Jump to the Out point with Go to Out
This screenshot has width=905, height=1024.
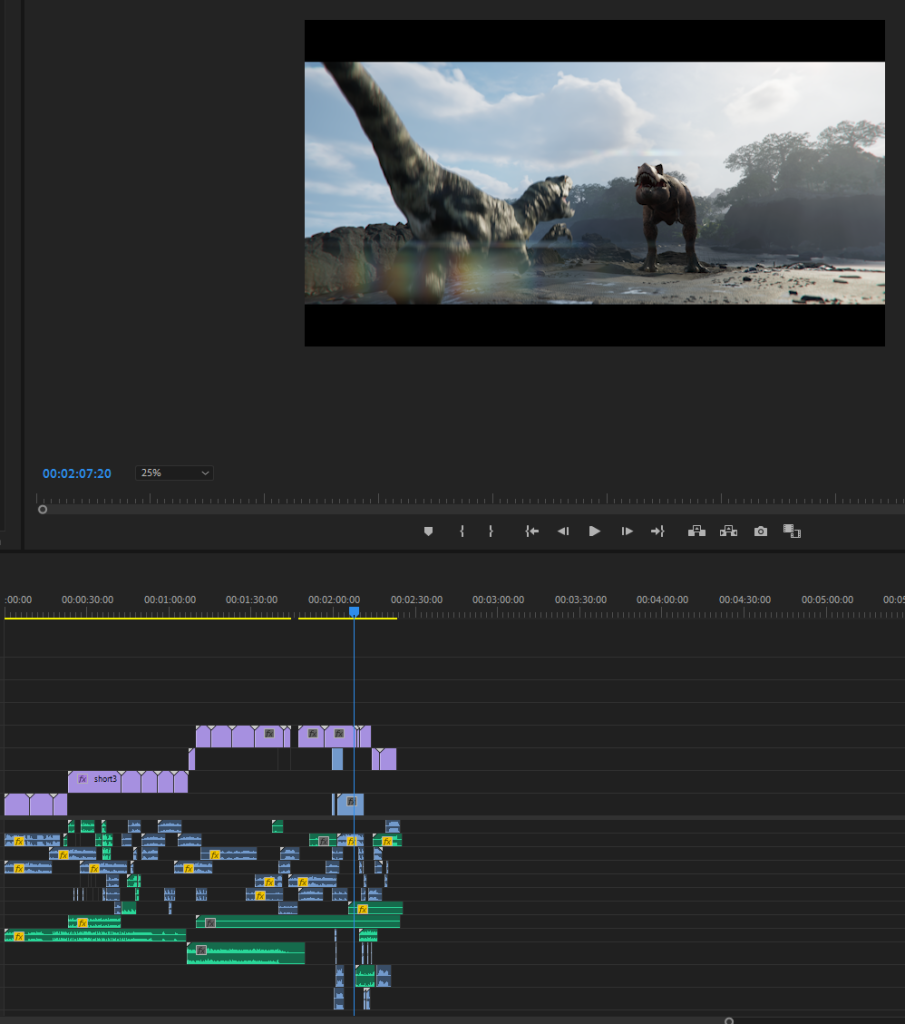[658, 531]
